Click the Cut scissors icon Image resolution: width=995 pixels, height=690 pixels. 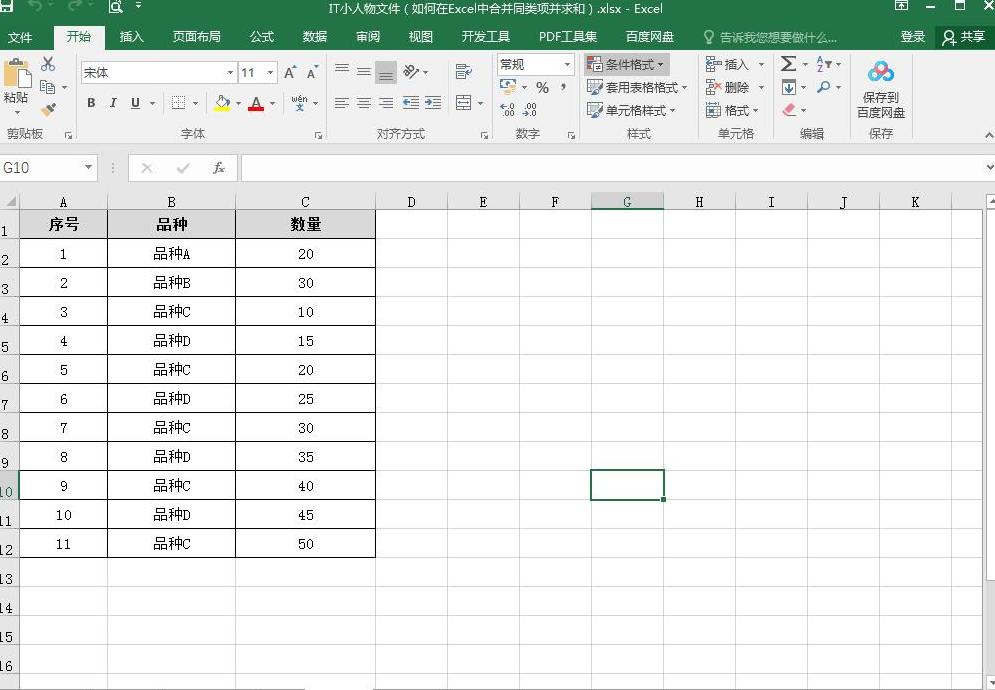tap(48, 64)
